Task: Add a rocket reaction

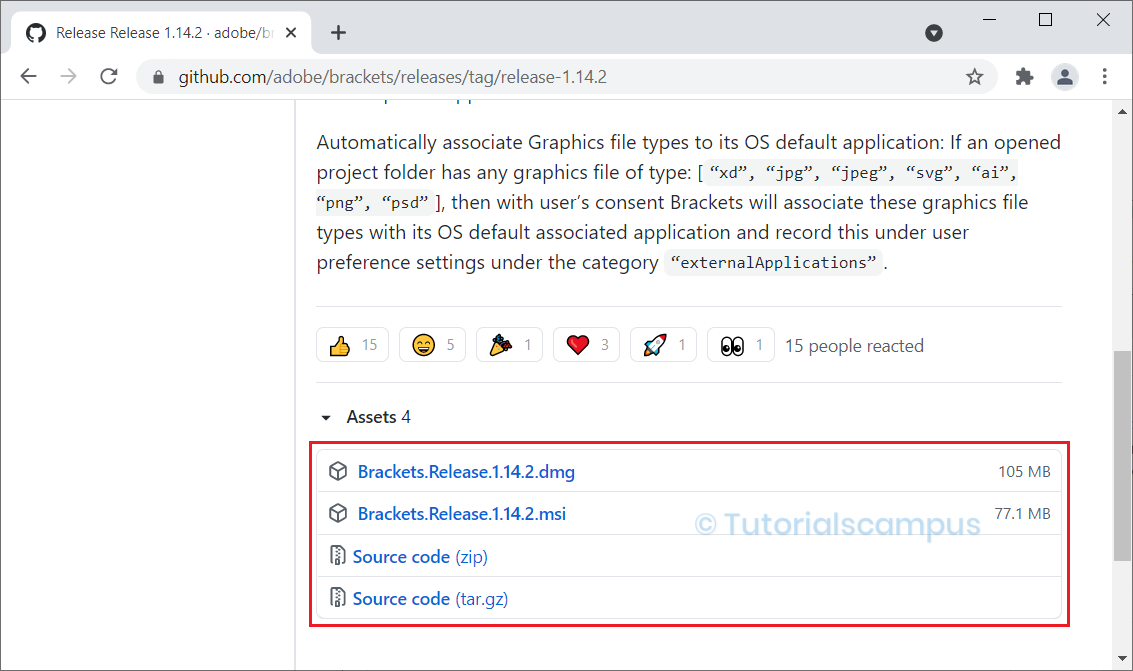Action: coord(663,345)
